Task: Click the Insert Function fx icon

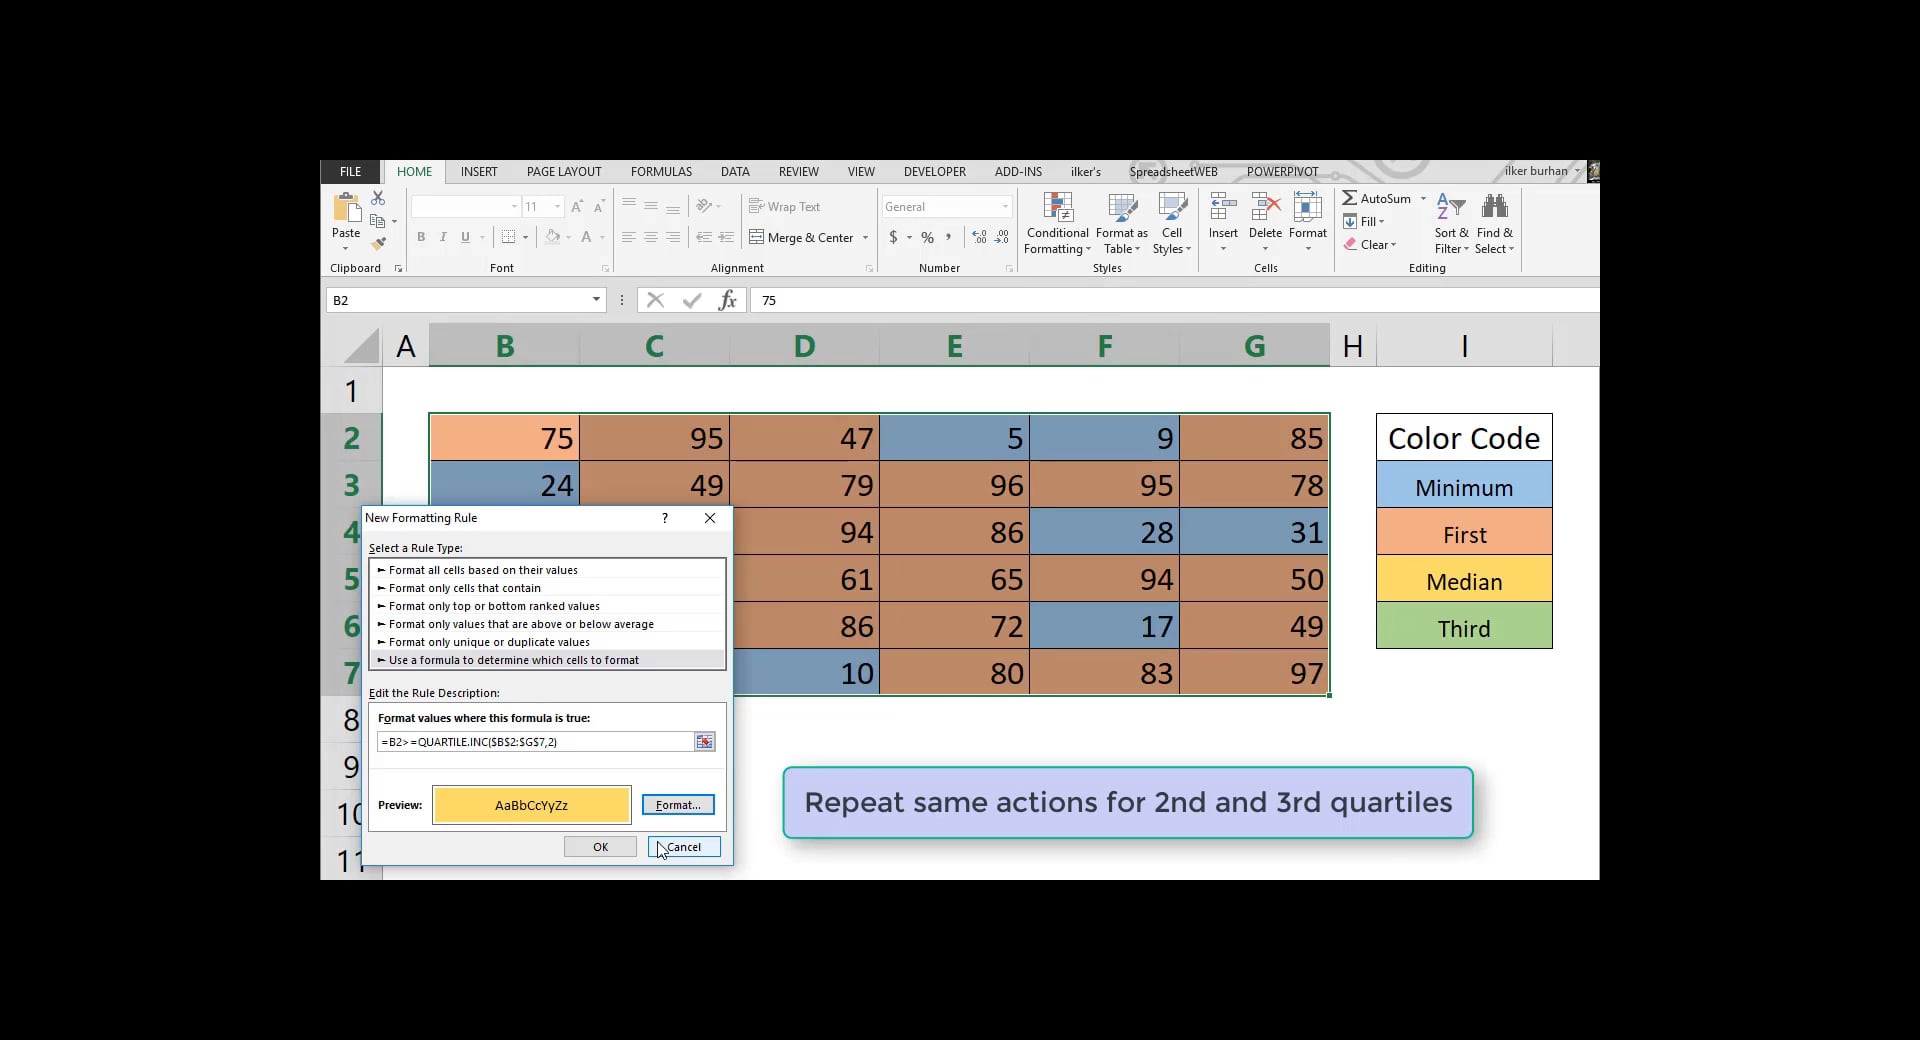Action: (x=727, y=300)
